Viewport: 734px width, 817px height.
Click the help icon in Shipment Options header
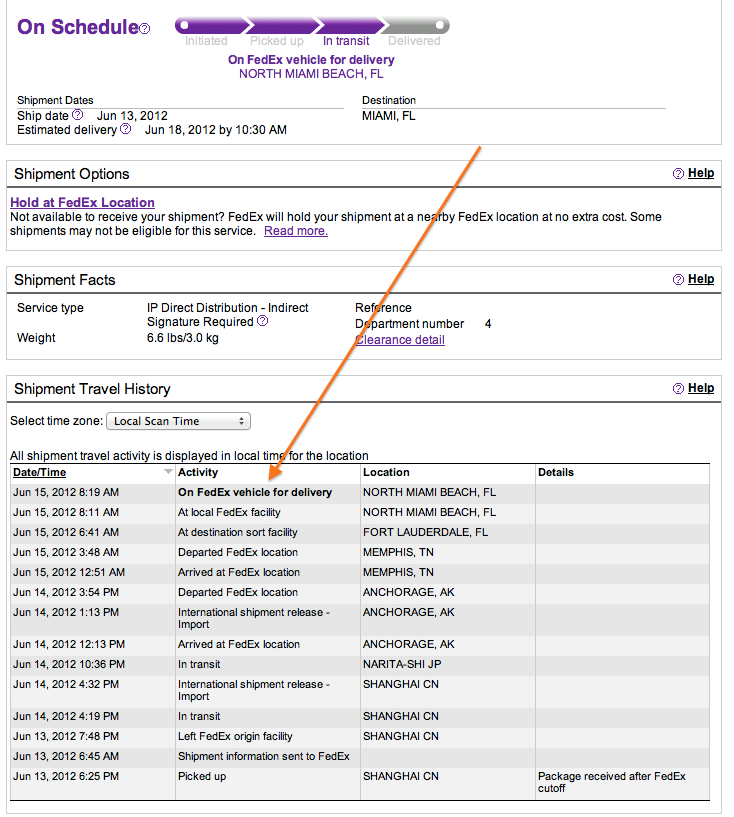click(x=678, y=174)
